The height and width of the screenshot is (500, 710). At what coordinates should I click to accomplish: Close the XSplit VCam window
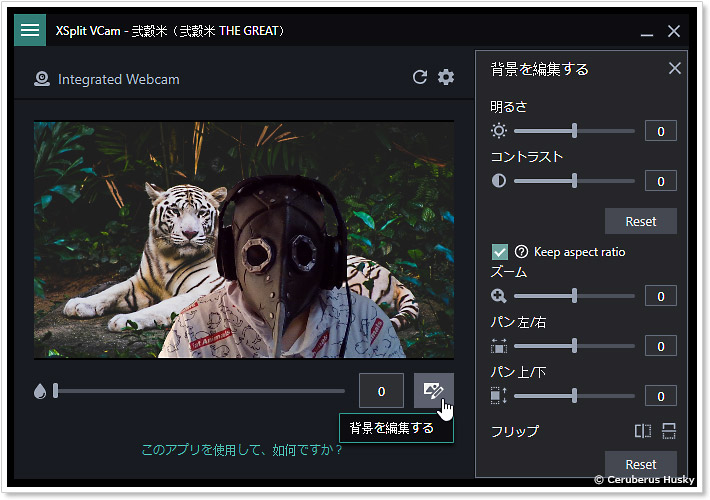pos(674,31)
